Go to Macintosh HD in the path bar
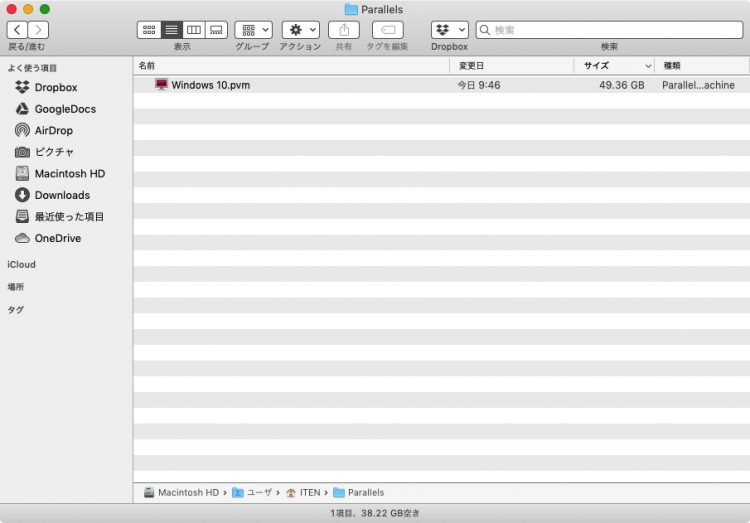 (182, 492)
